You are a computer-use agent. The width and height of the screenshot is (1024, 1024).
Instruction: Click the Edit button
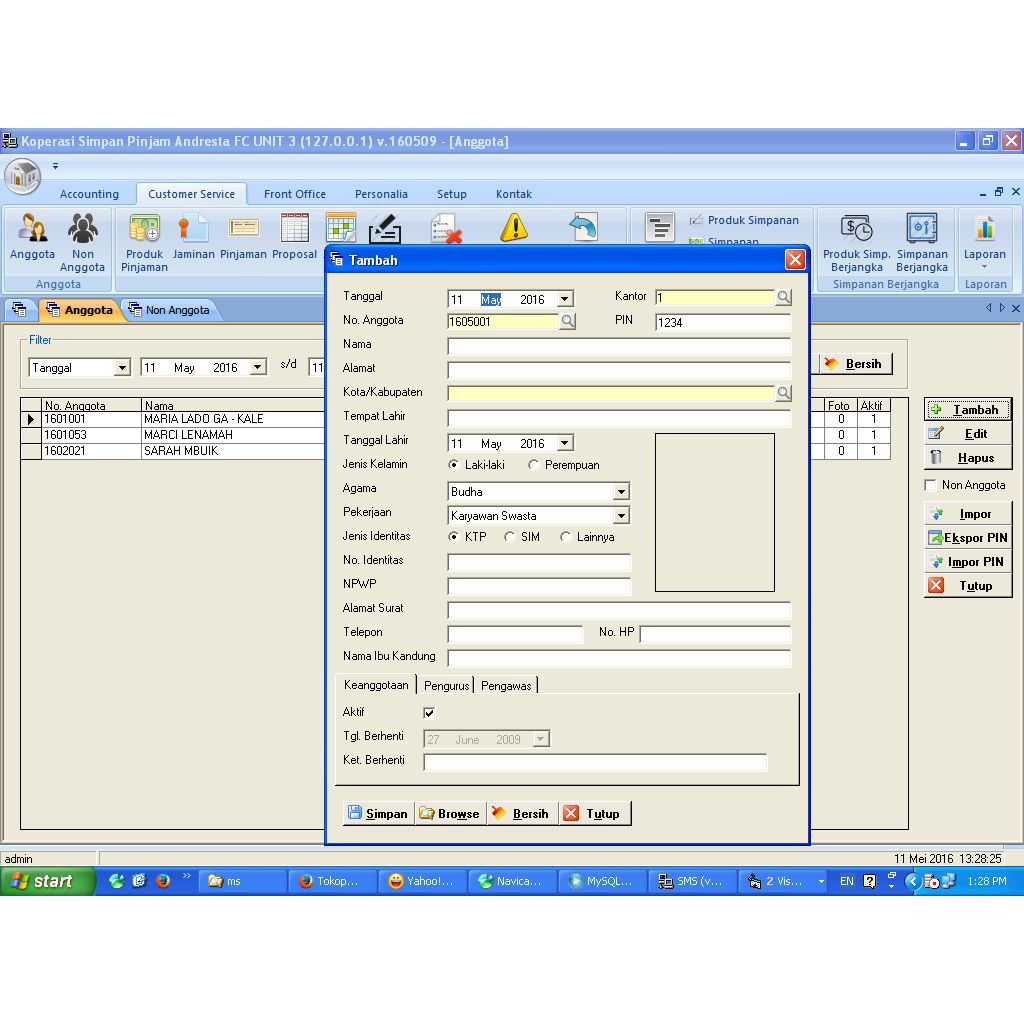click(968, 434)
